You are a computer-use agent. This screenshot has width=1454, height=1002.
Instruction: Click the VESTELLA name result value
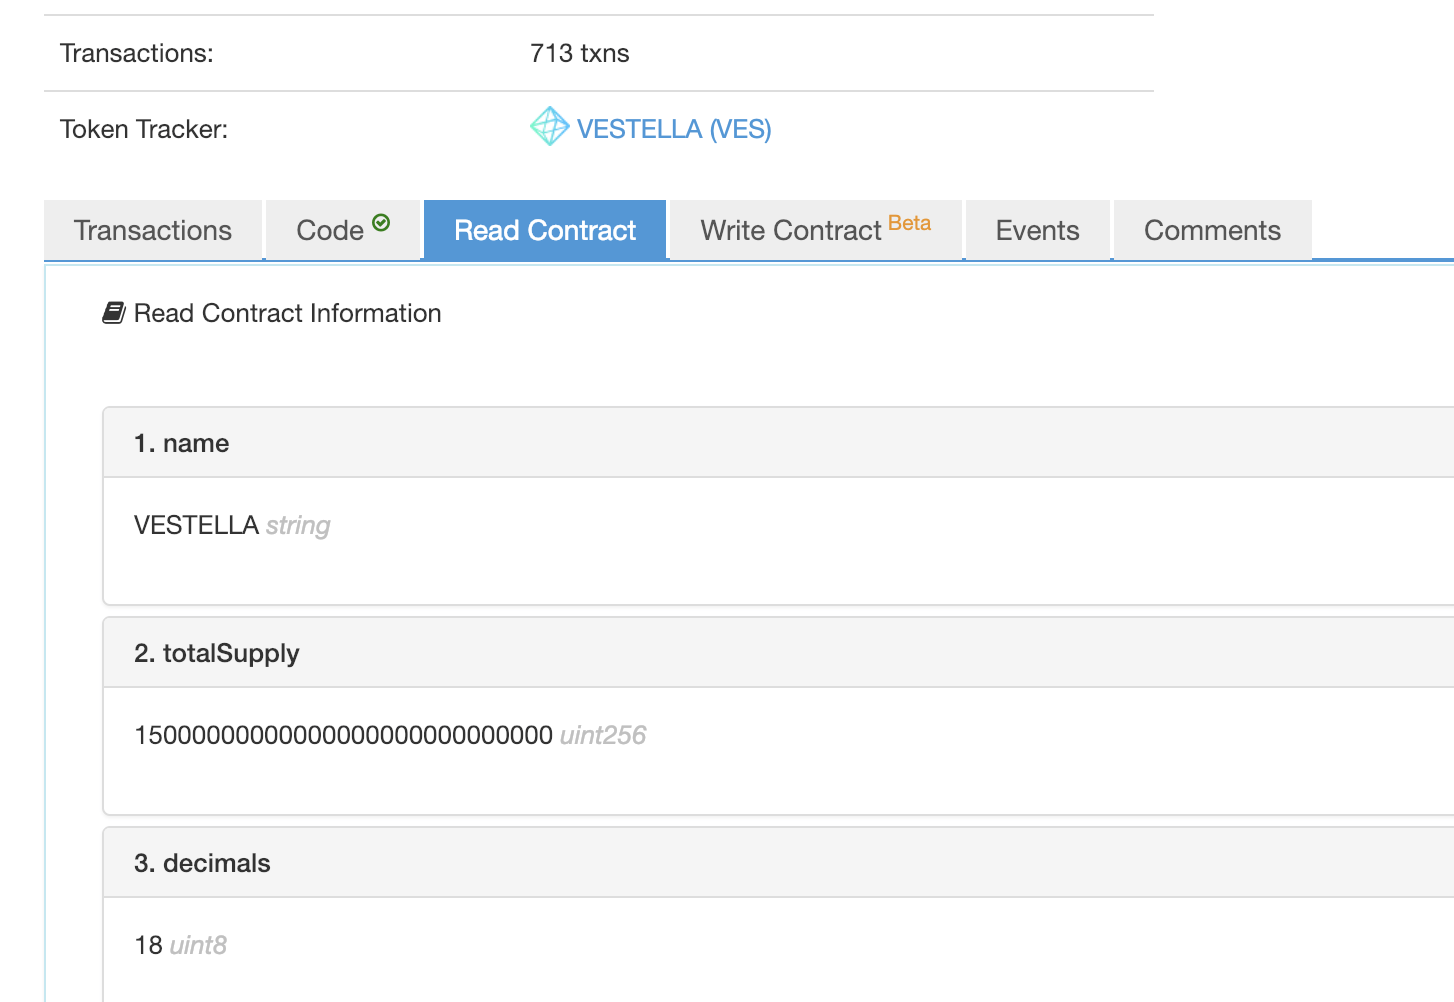coord(196,525)
